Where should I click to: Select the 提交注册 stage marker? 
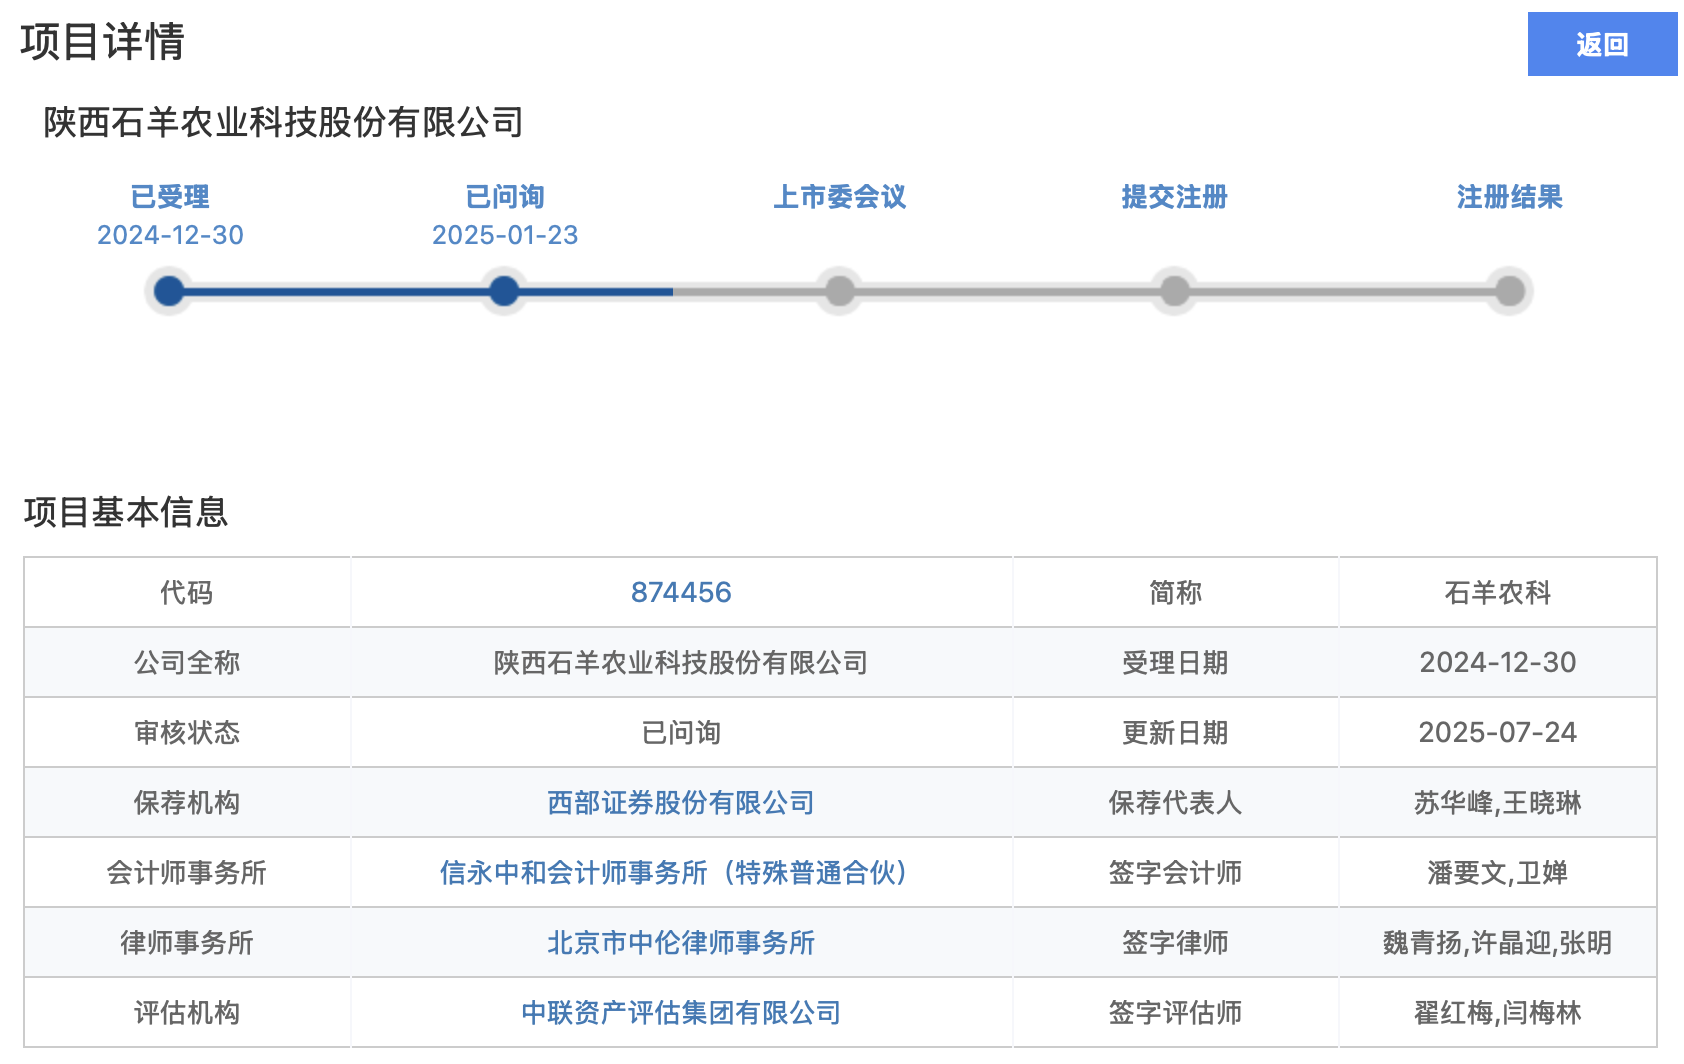(x=1175, y=291)
